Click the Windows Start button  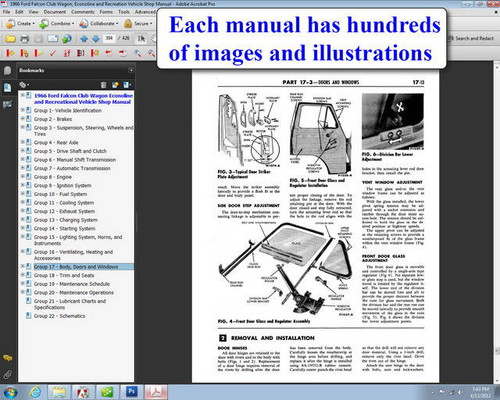10,392
